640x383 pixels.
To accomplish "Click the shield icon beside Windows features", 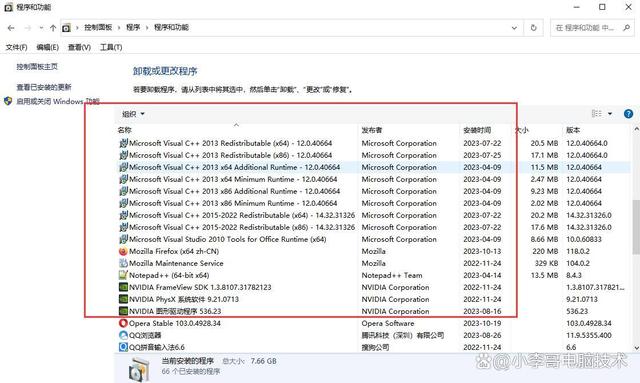I will point(8,101).
